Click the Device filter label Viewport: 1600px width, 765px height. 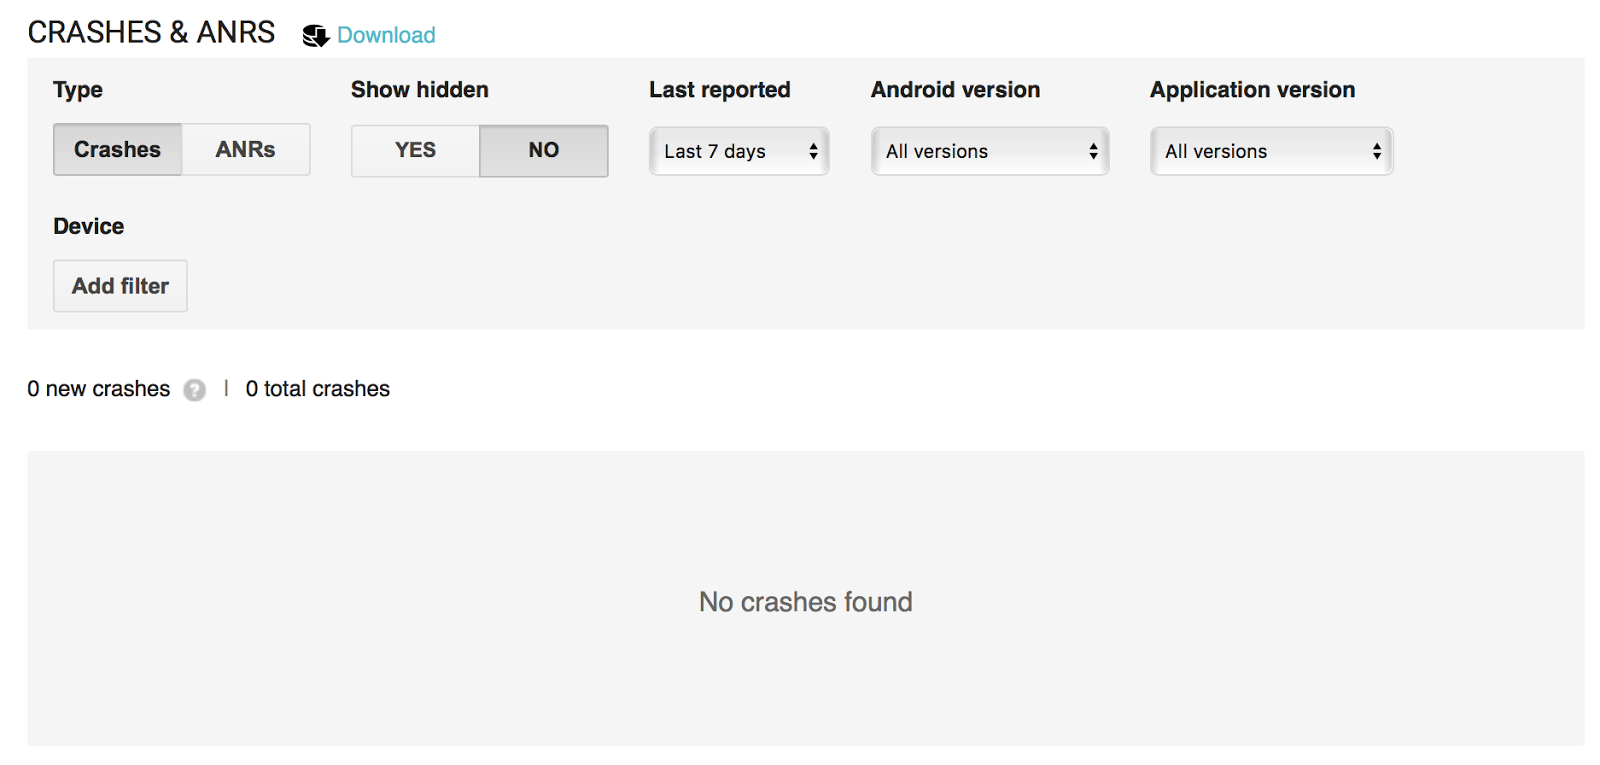89,226
